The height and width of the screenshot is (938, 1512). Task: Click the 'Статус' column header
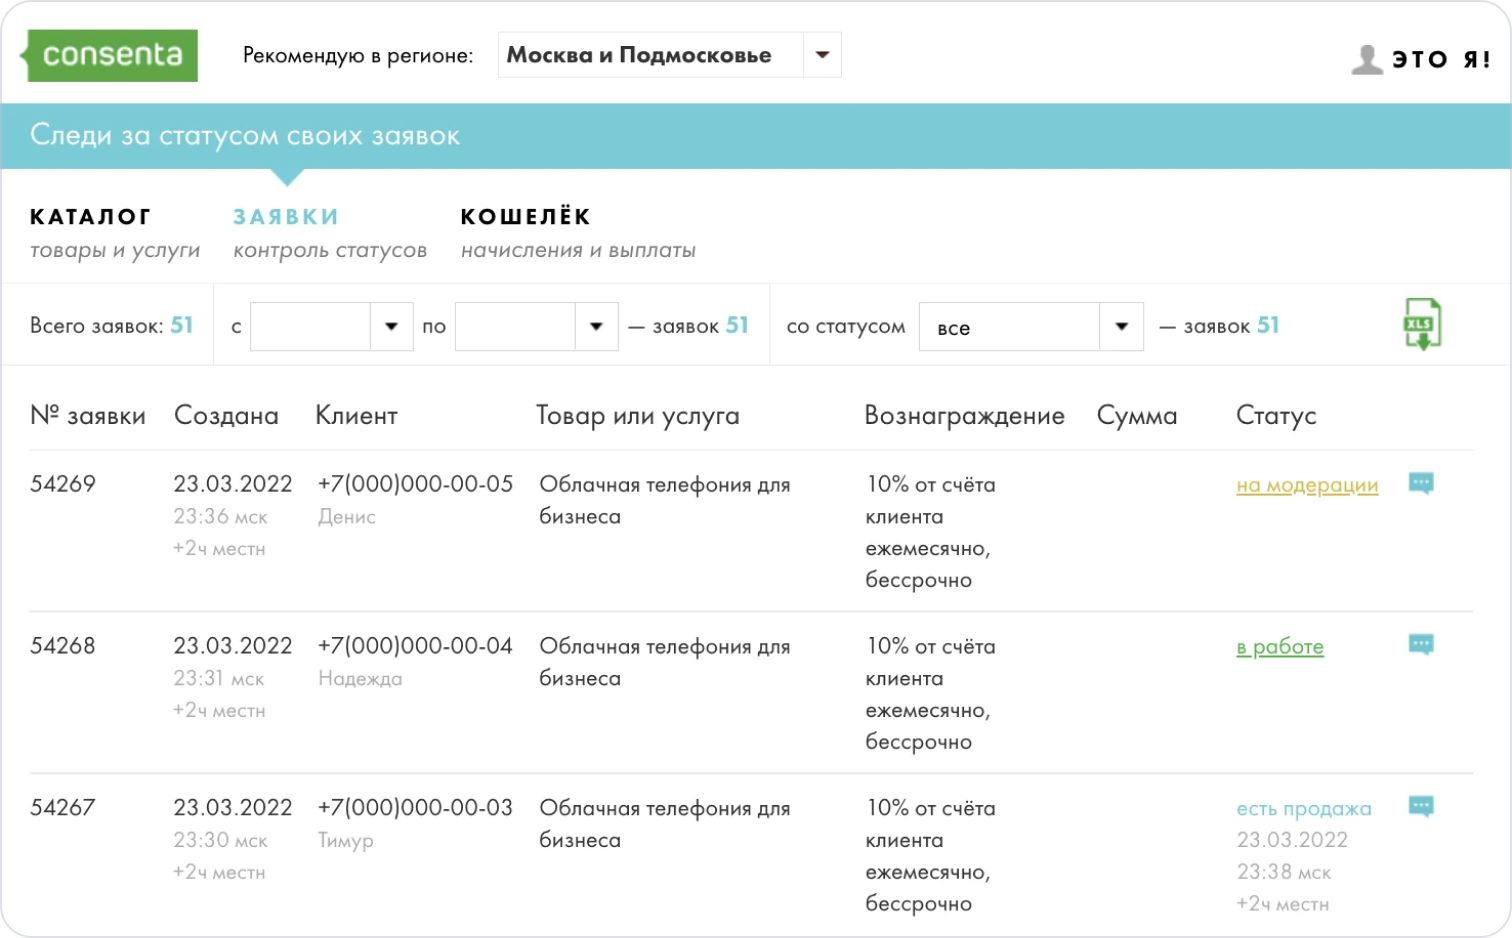(x=1276, y=416)
